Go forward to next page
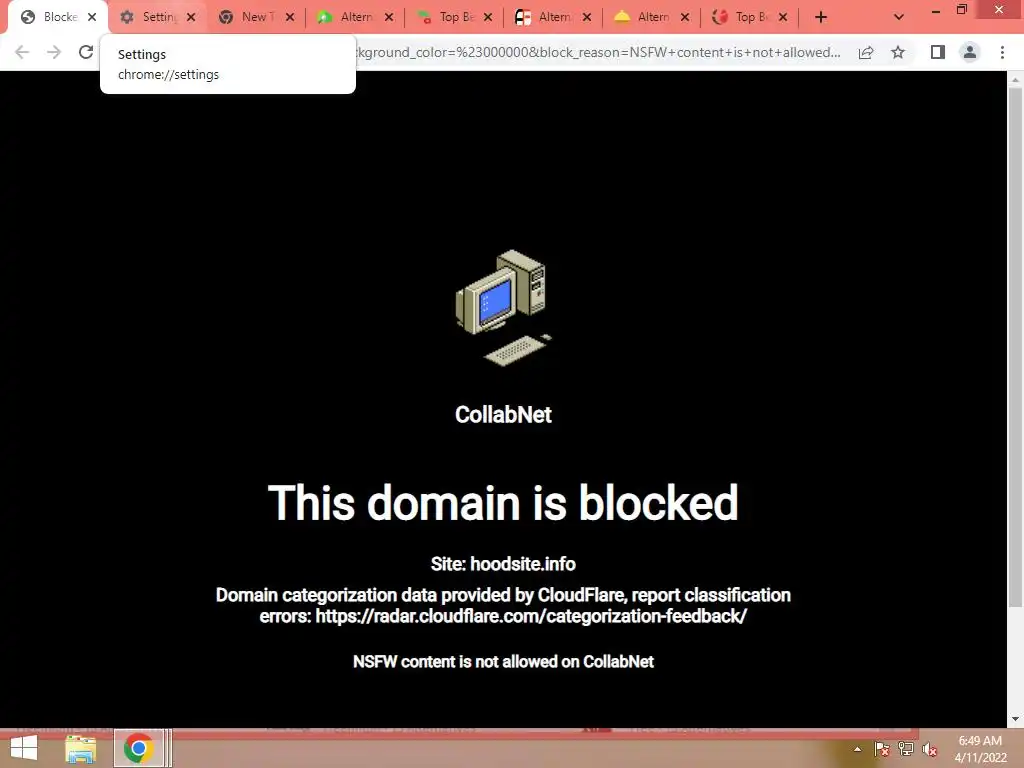This screenshot has height=768, width=1024. pos(54,52)
